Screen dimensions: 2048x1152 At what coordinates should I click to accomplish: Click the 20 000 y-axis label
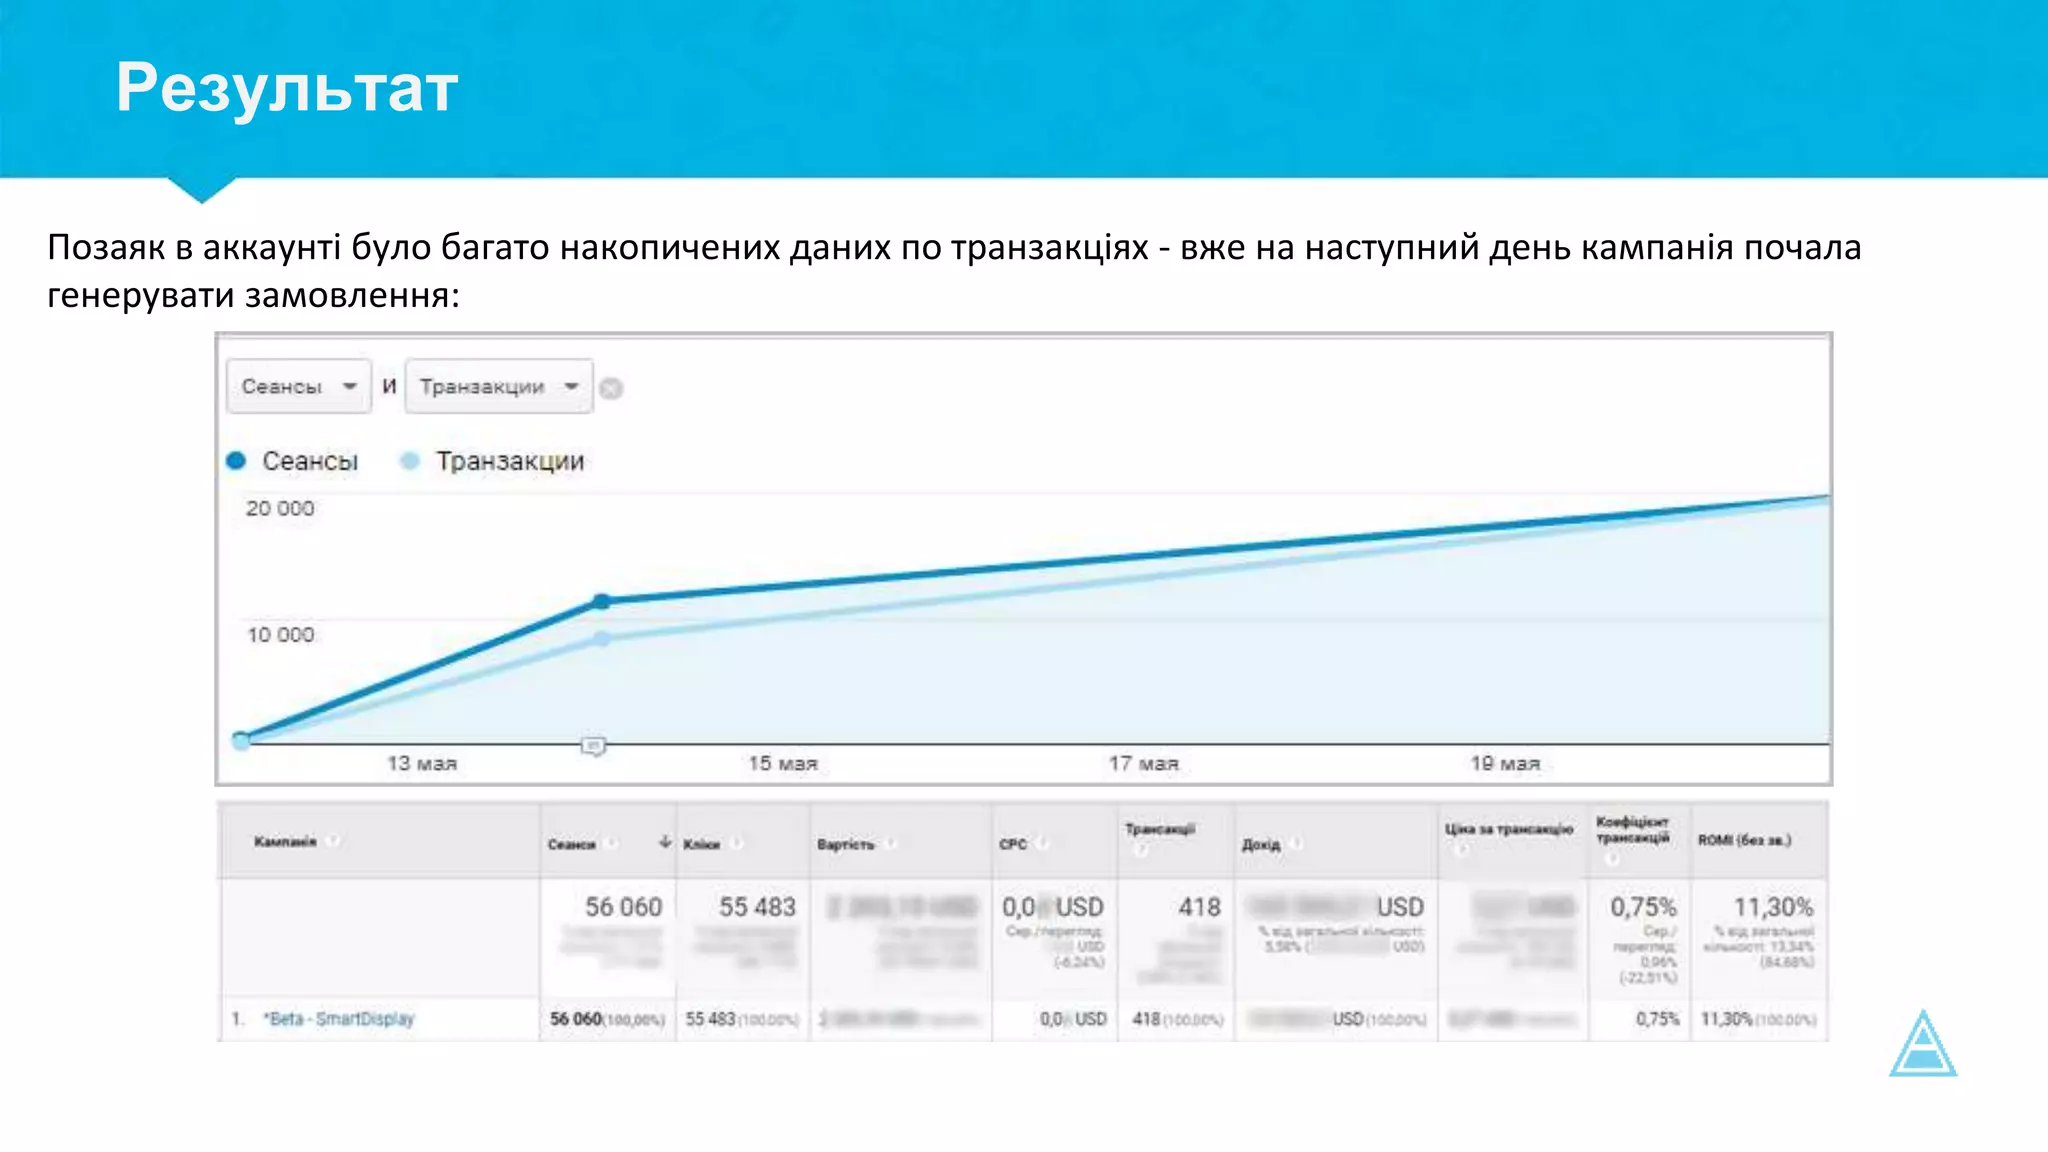click(280, 508)
